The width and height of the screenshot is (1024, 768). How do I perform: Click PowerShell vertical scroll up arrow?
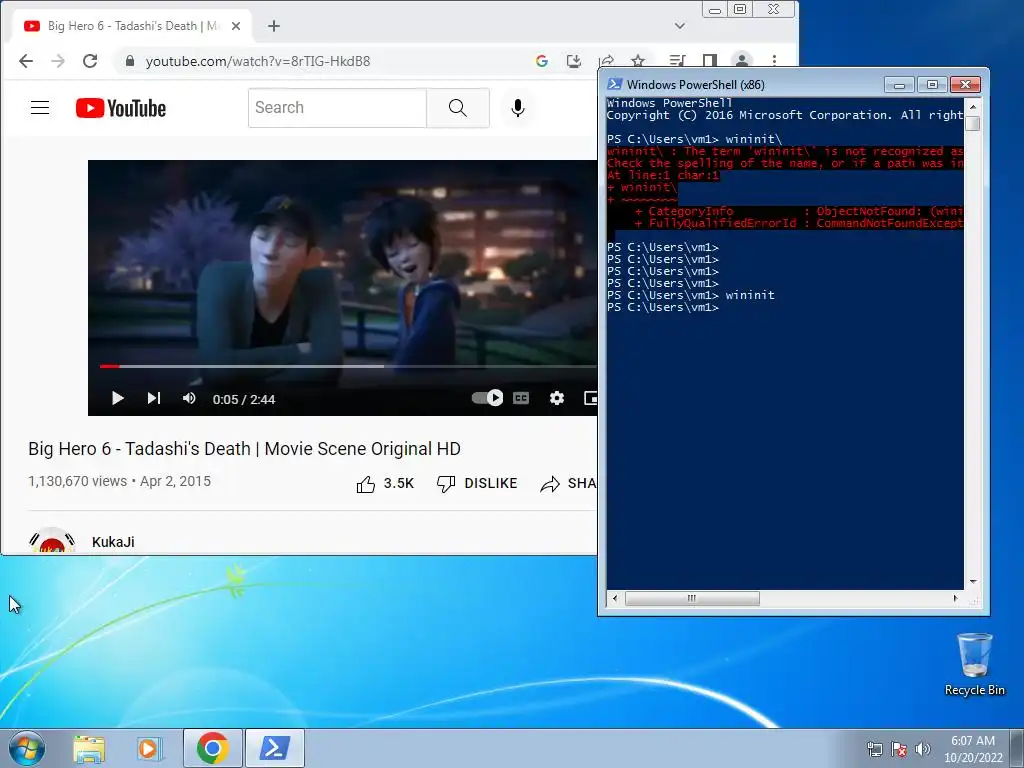coord(973,106)
